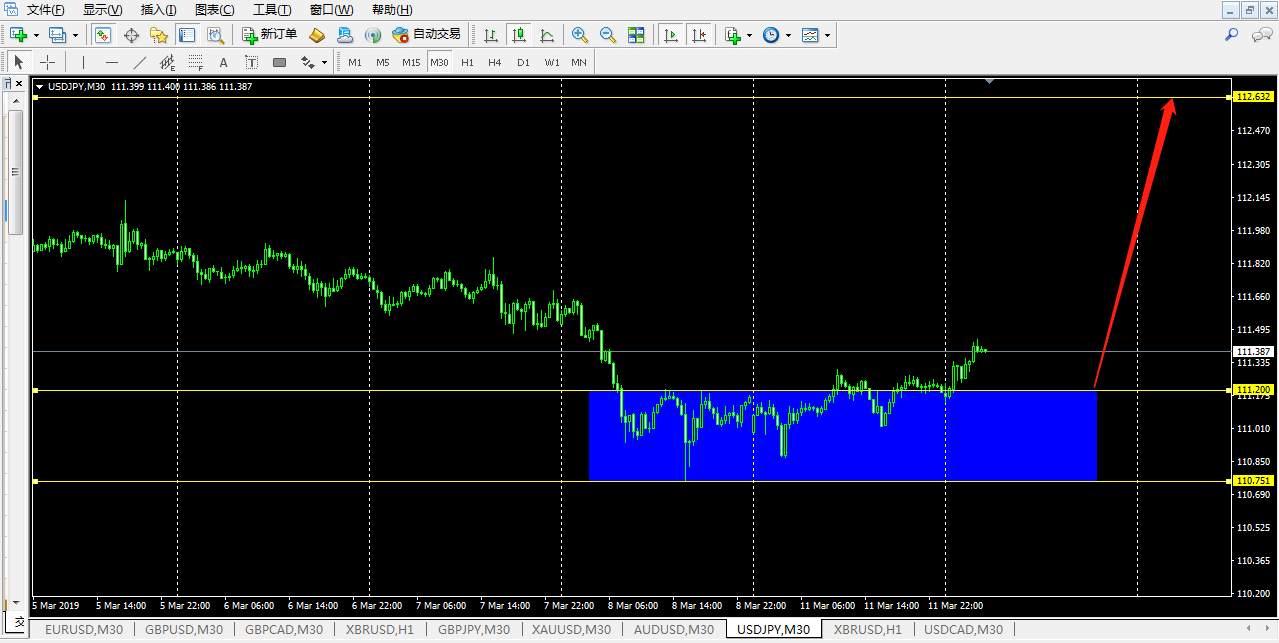Click the search magnifier icon
The width and height of the screenshot is (1279, 643).
1232,35
